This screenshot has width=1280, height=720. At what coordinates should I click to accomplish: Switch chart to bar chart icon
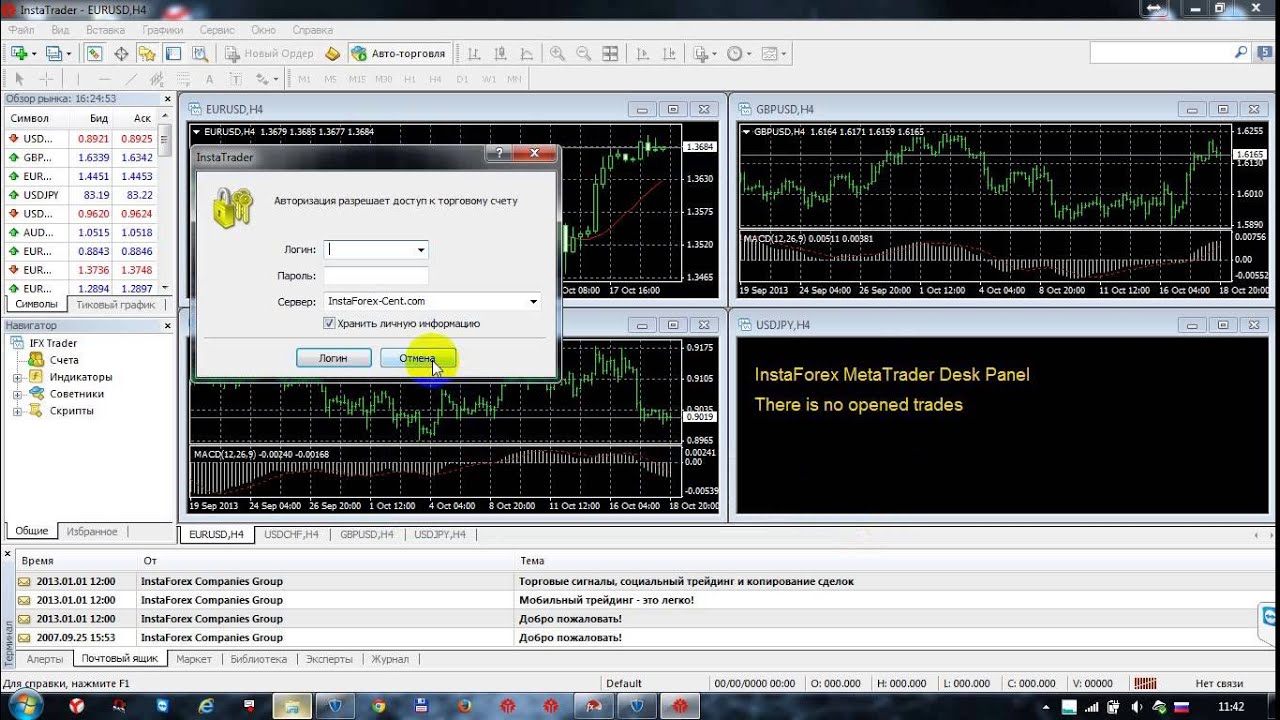[473, 53]
